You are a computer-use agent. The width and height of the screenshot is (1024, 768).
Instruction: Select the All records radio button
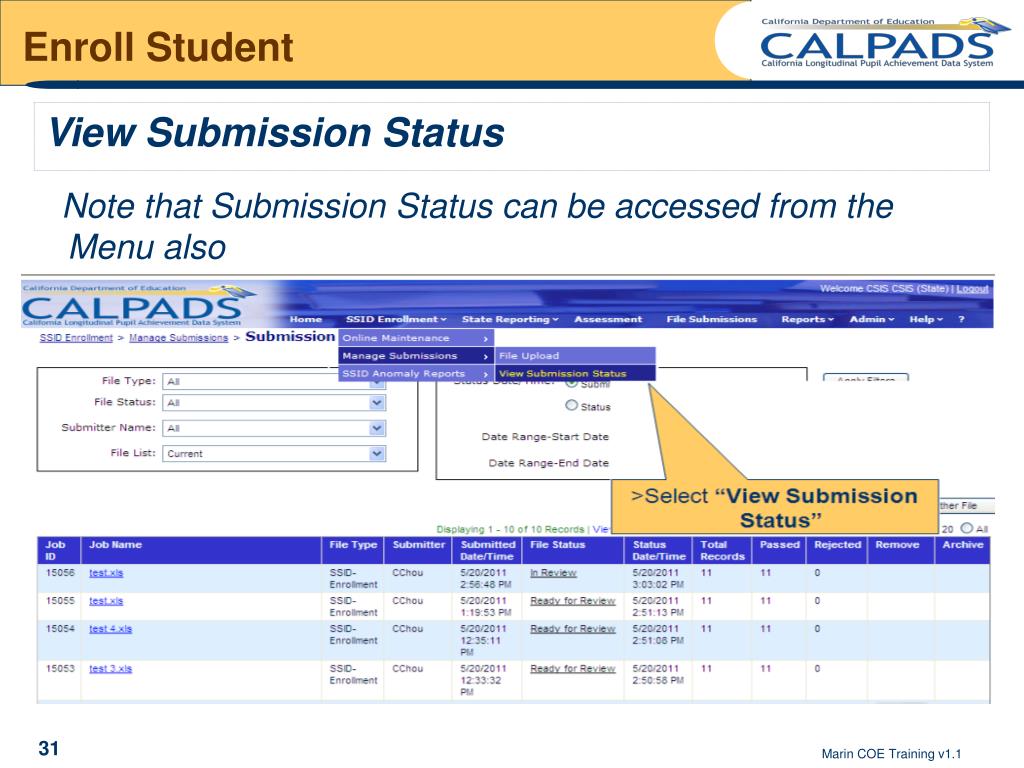click(x=967, y=528)
